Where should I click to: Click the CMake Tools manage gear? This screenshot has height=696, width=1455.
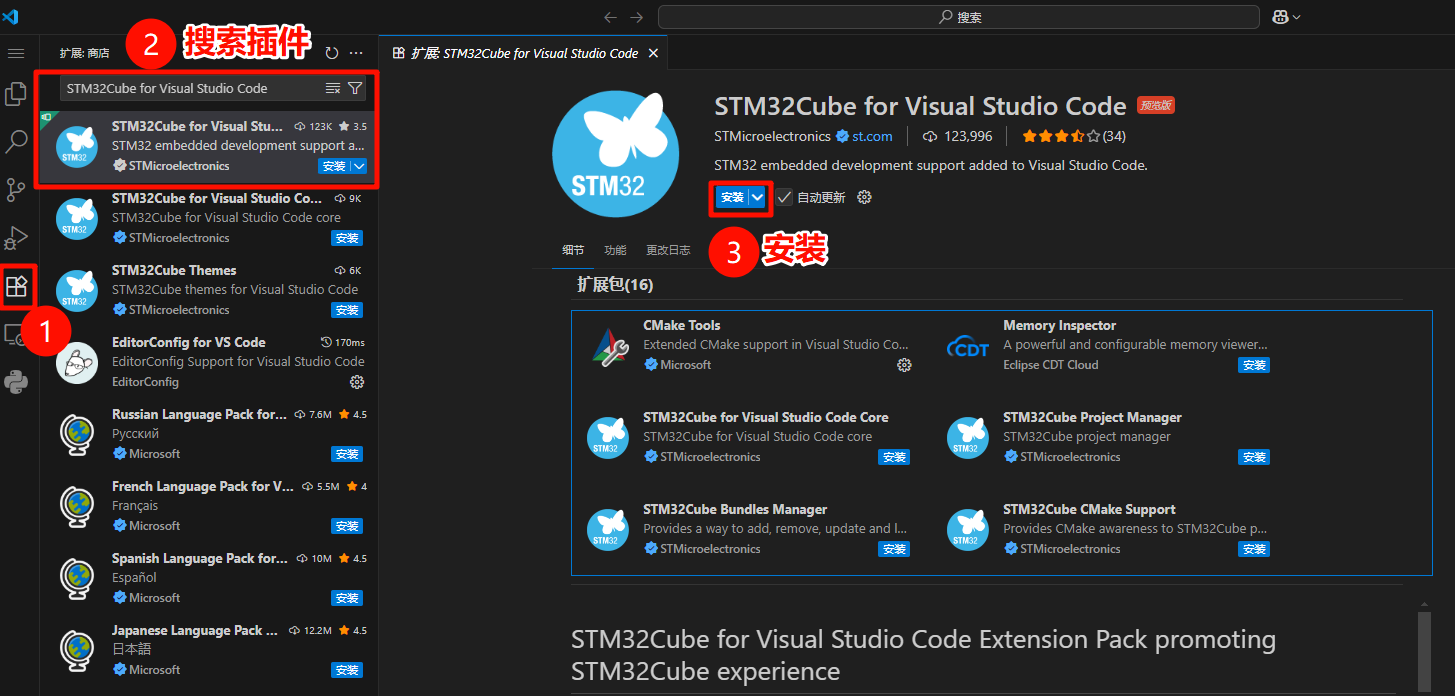coord(904,365)
